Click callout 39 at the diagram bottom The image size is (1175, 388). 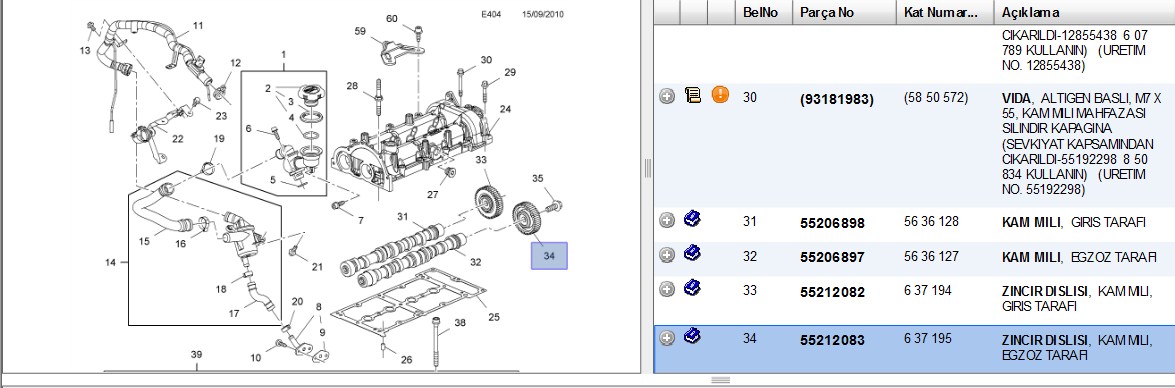[x=196, y=354]
